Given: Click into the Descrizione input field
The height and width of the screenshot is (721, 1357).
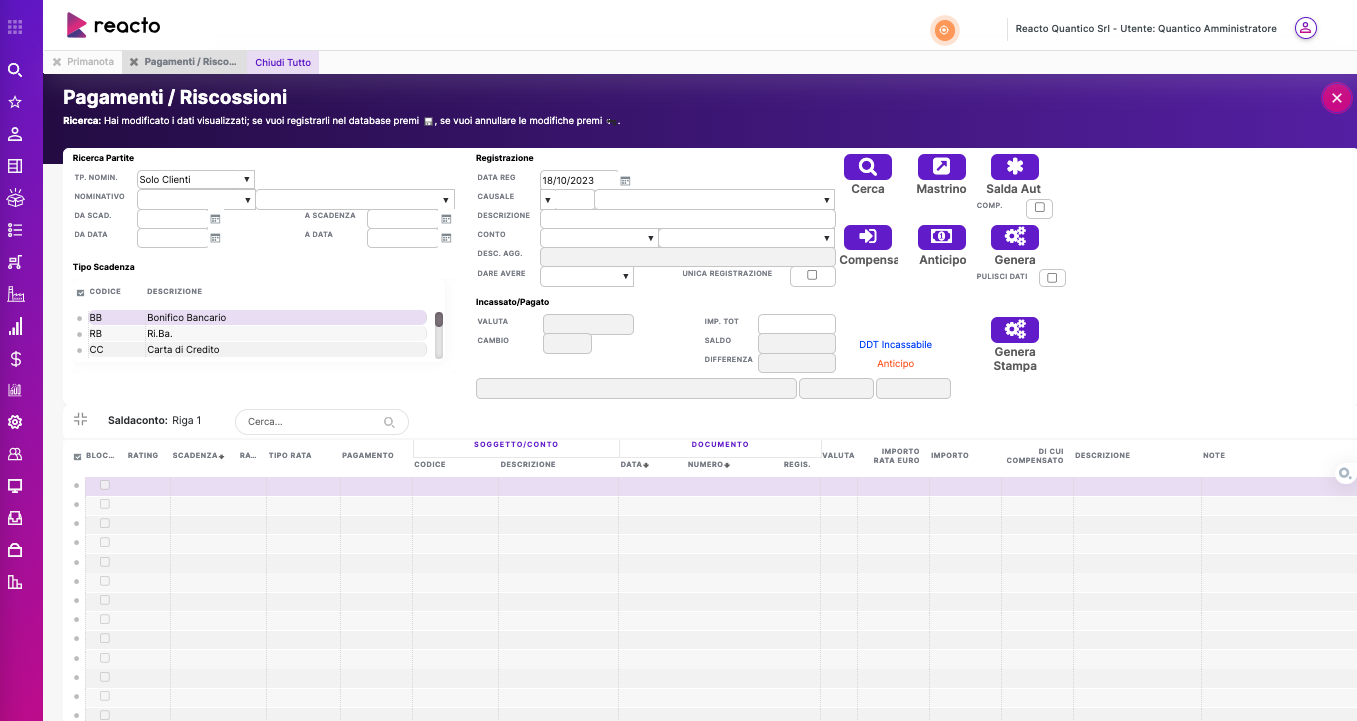Looking at the screenshot, I should click(x=687, y=219).
